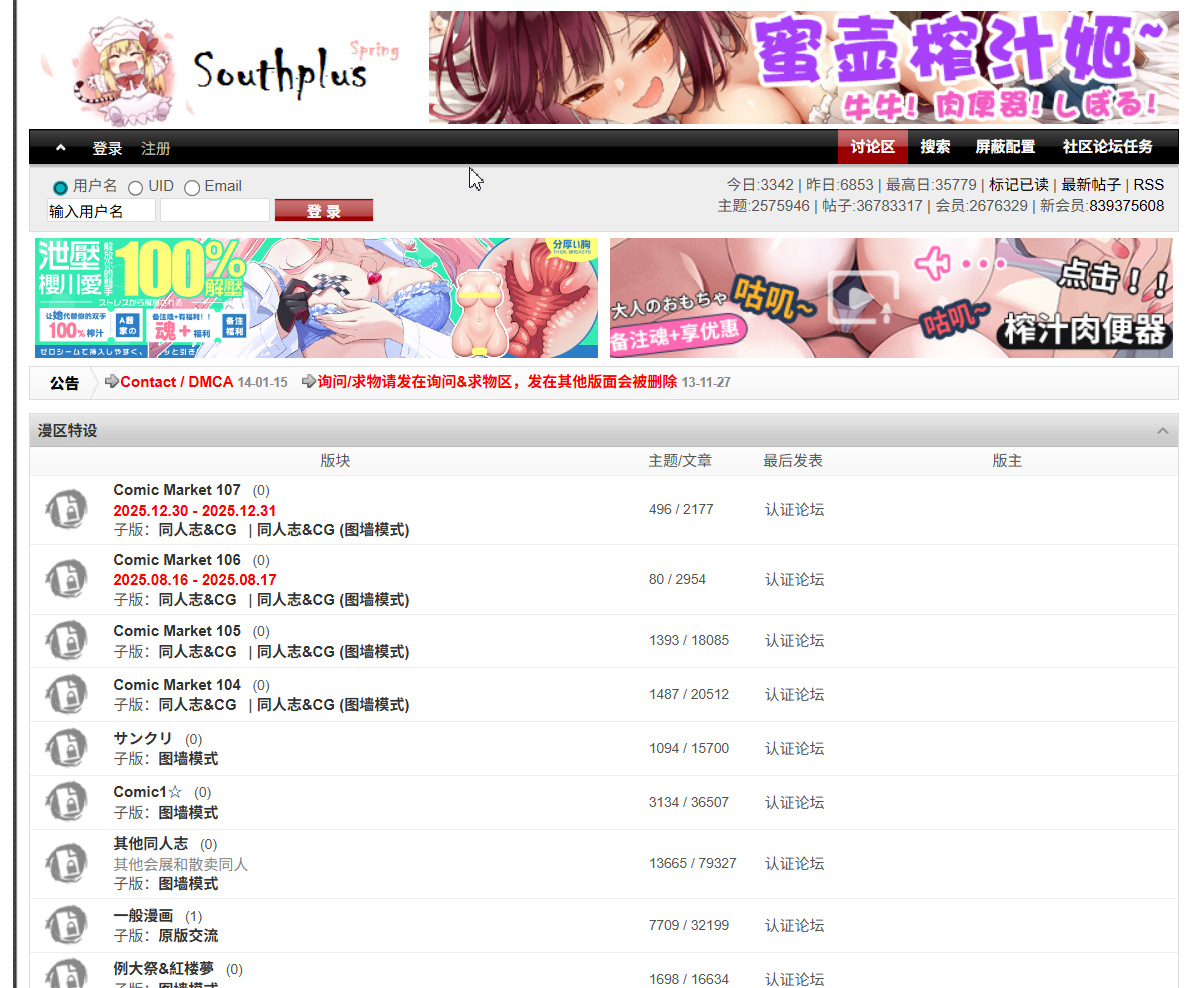The image size is (1200, 988).
Task: Click the 其他同人志 forum icon
Action: tap(66, 863)
